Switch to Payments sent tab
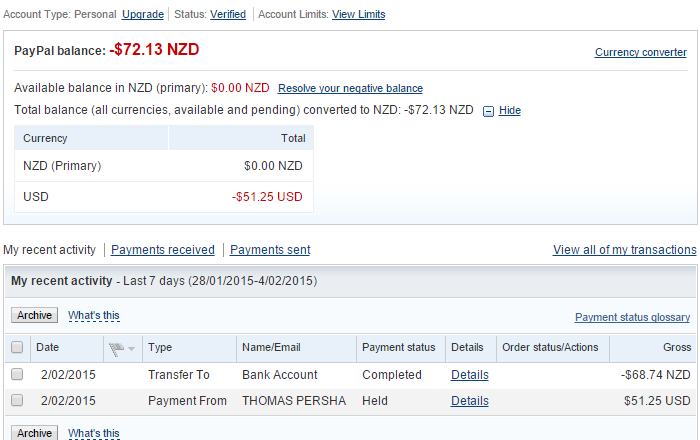 270,249
